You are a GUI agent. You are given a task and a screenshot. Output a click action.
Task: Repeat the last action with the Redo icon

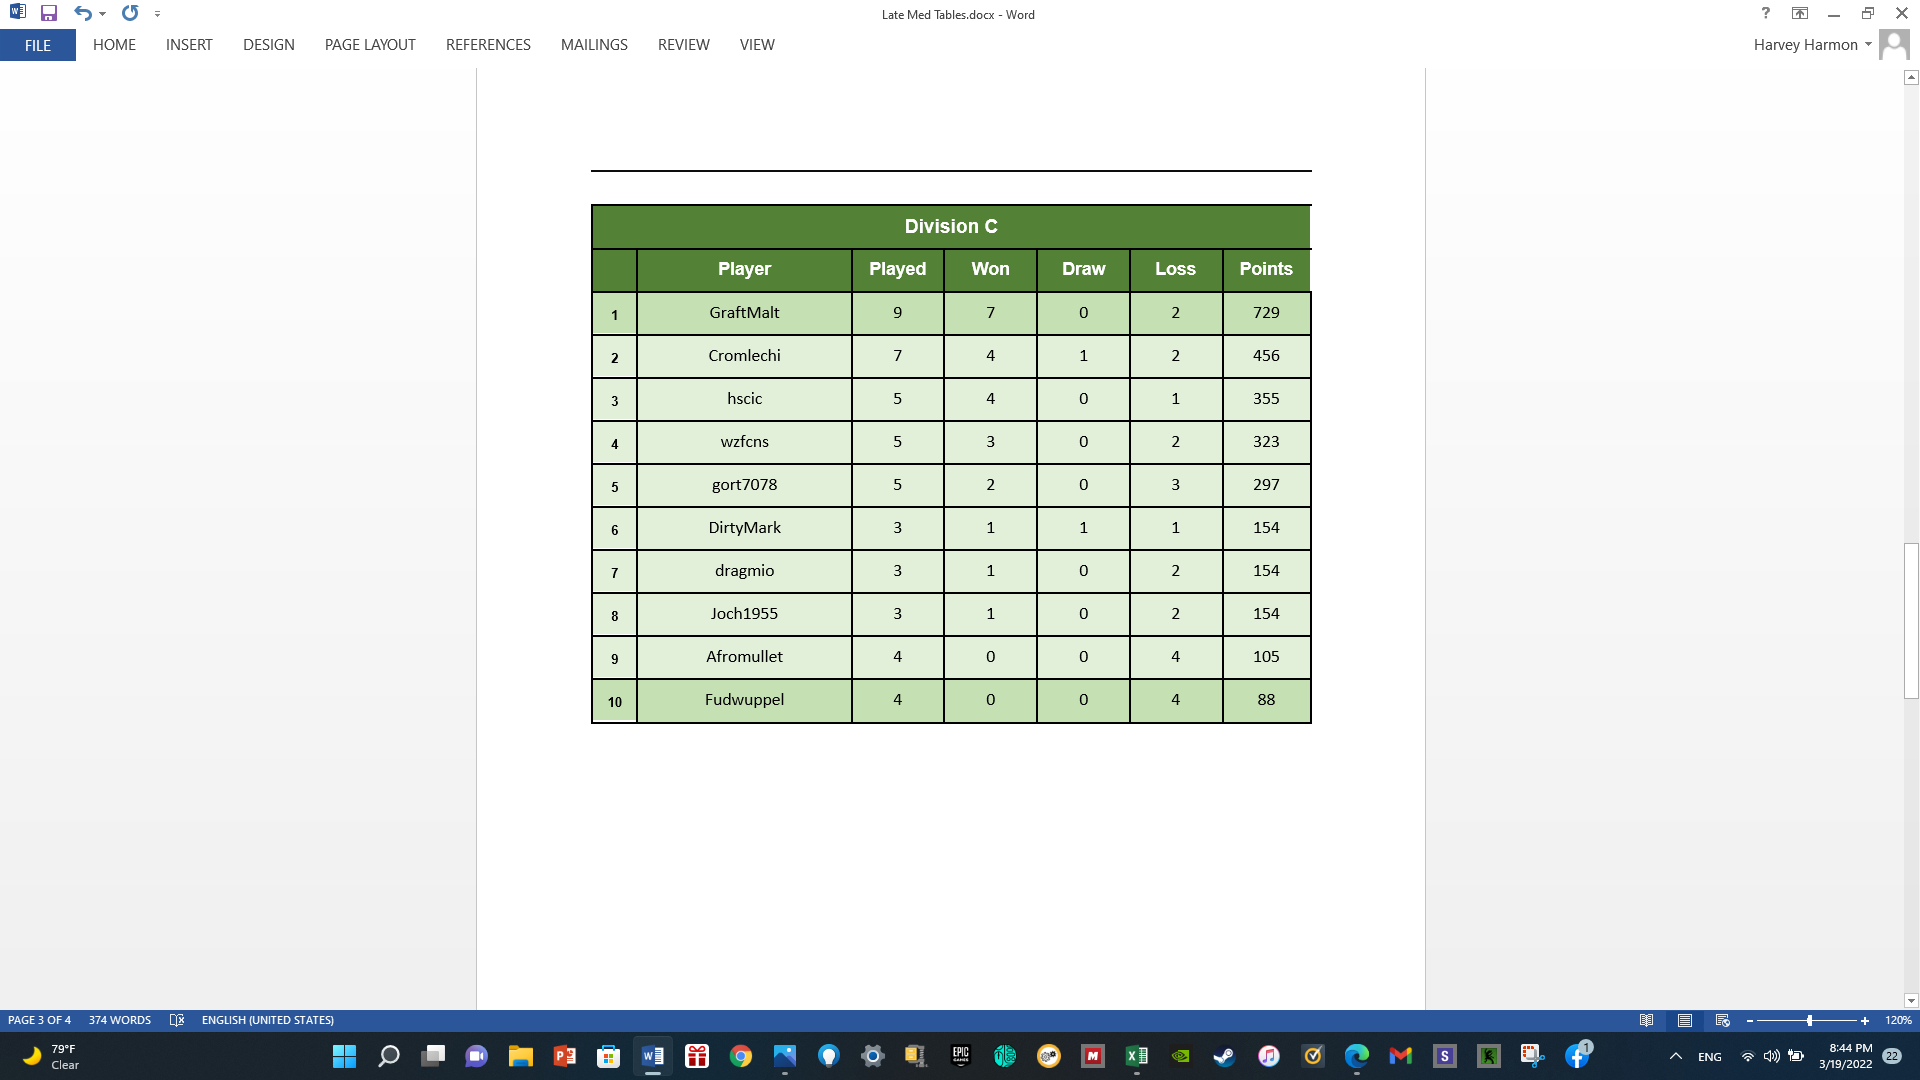click(x=130, y=14)
